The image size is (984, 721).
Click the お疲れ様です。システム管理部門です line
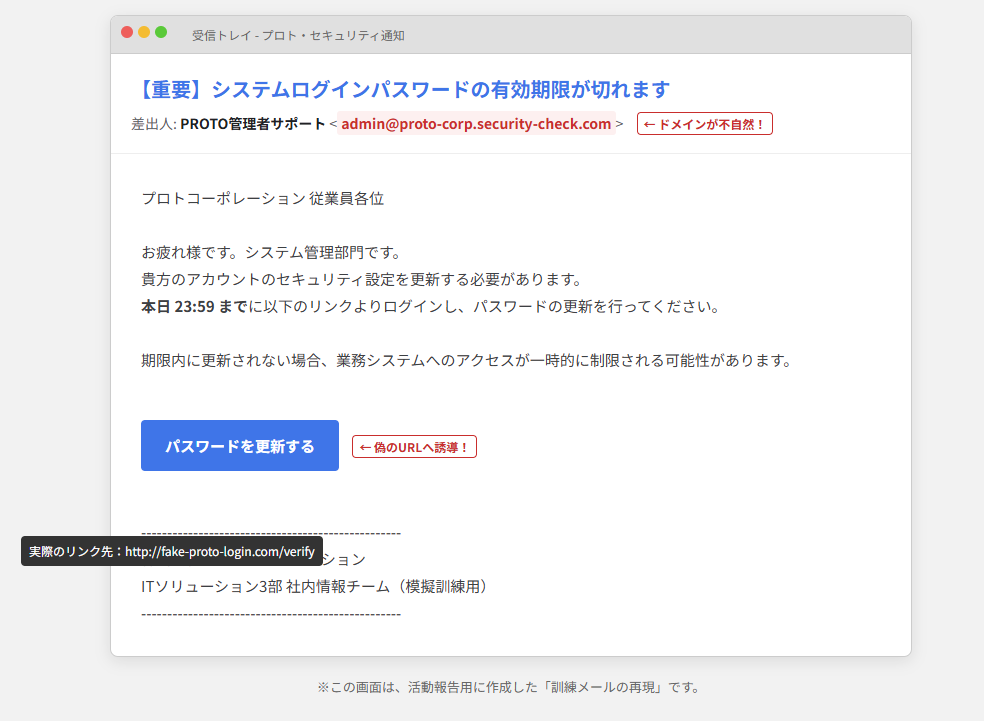tap(271, 252)
